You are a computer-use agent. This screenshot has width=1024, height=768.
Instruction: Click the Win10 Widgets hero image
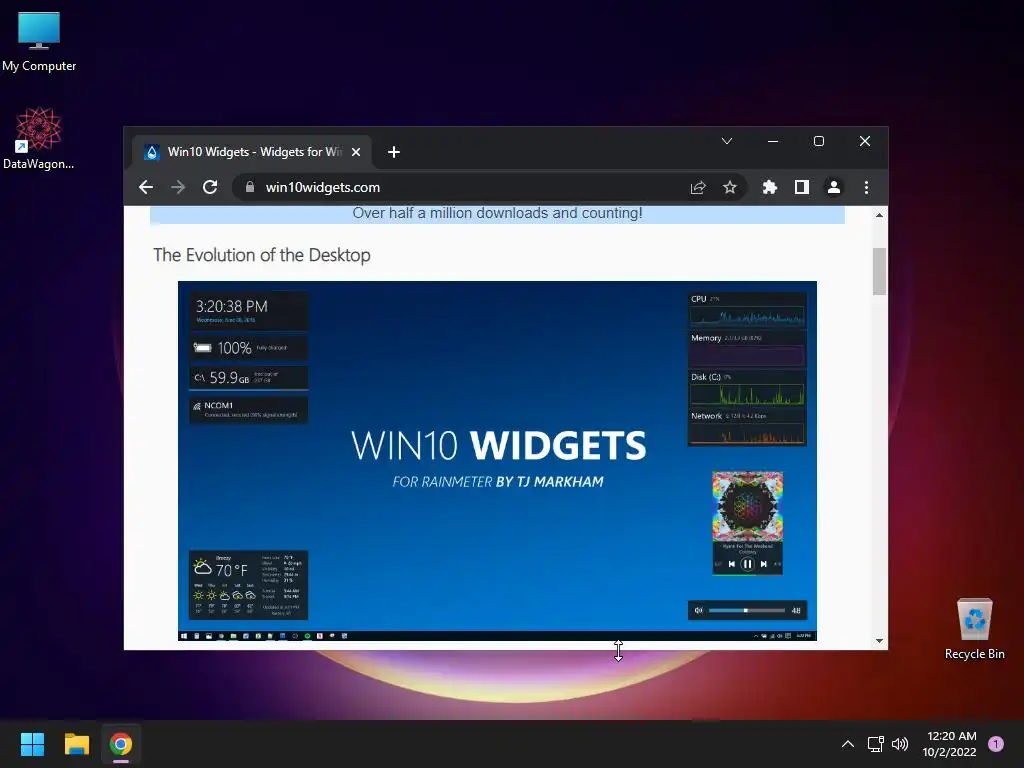pyautogui.click(x=497, y=460)
